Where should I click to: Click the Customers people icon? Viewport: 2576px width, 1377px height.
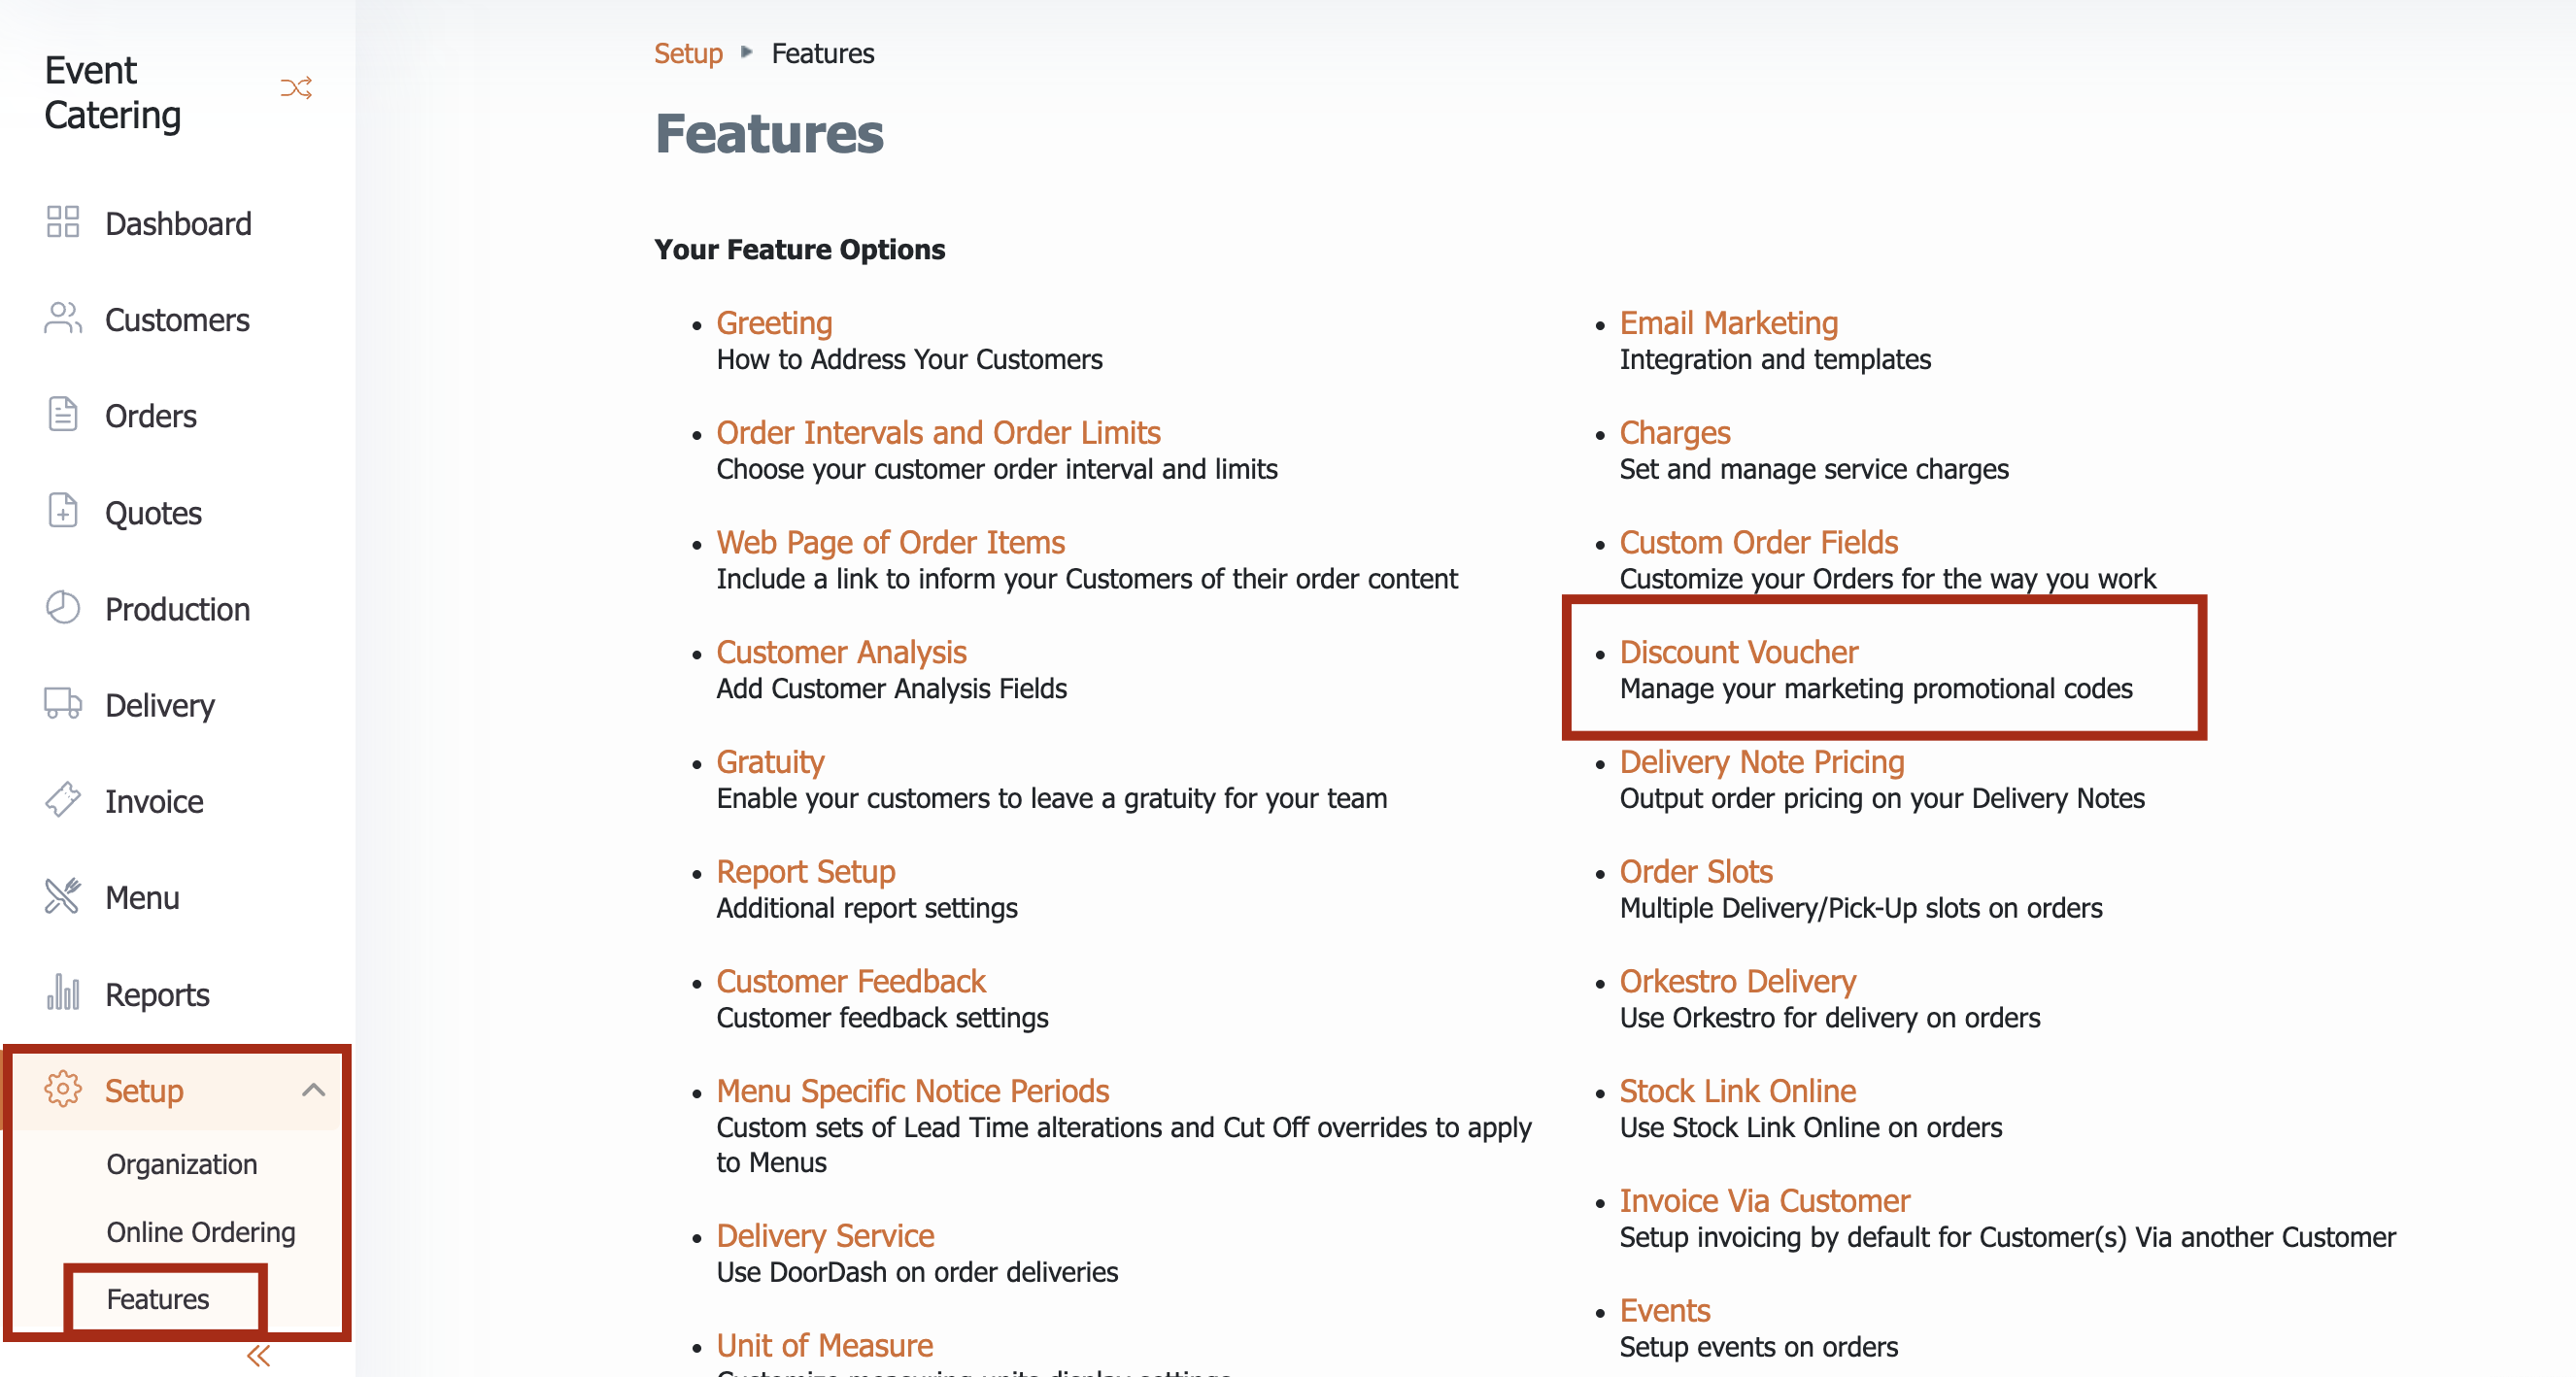point(63,318)
